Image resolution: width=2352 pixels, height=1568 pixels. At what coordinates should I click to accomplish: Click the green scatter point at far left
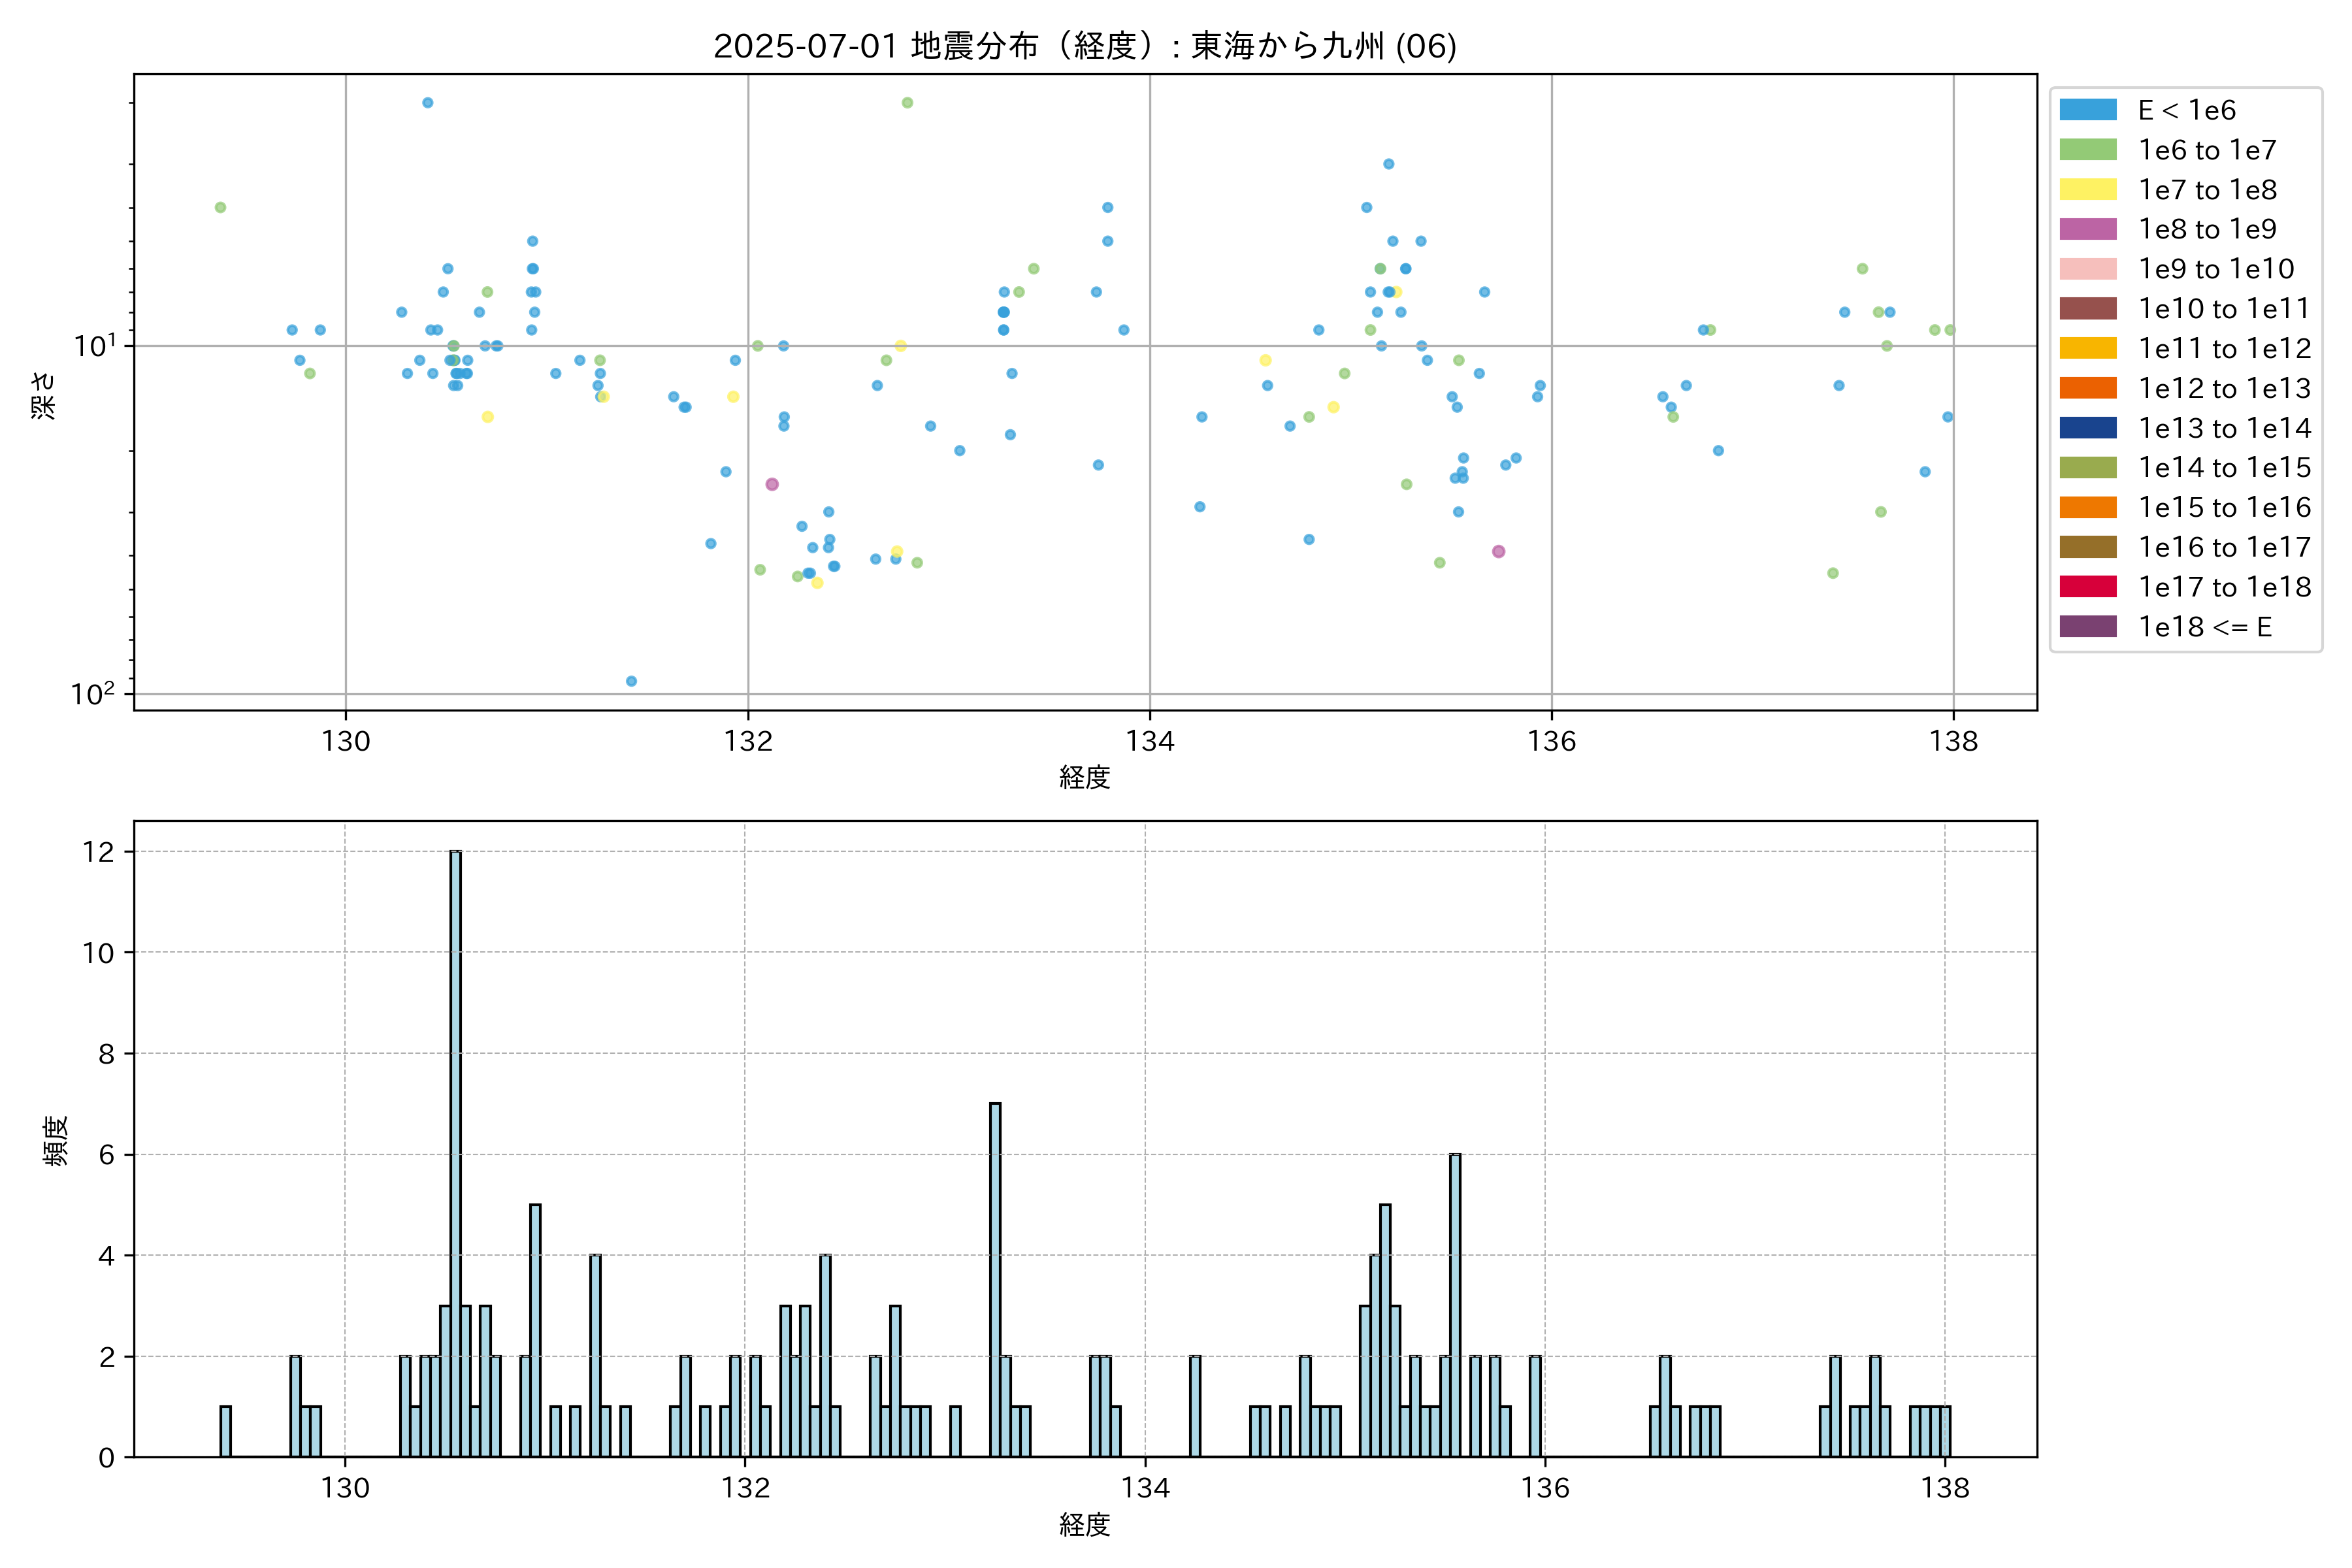click(x=220, y=208)
